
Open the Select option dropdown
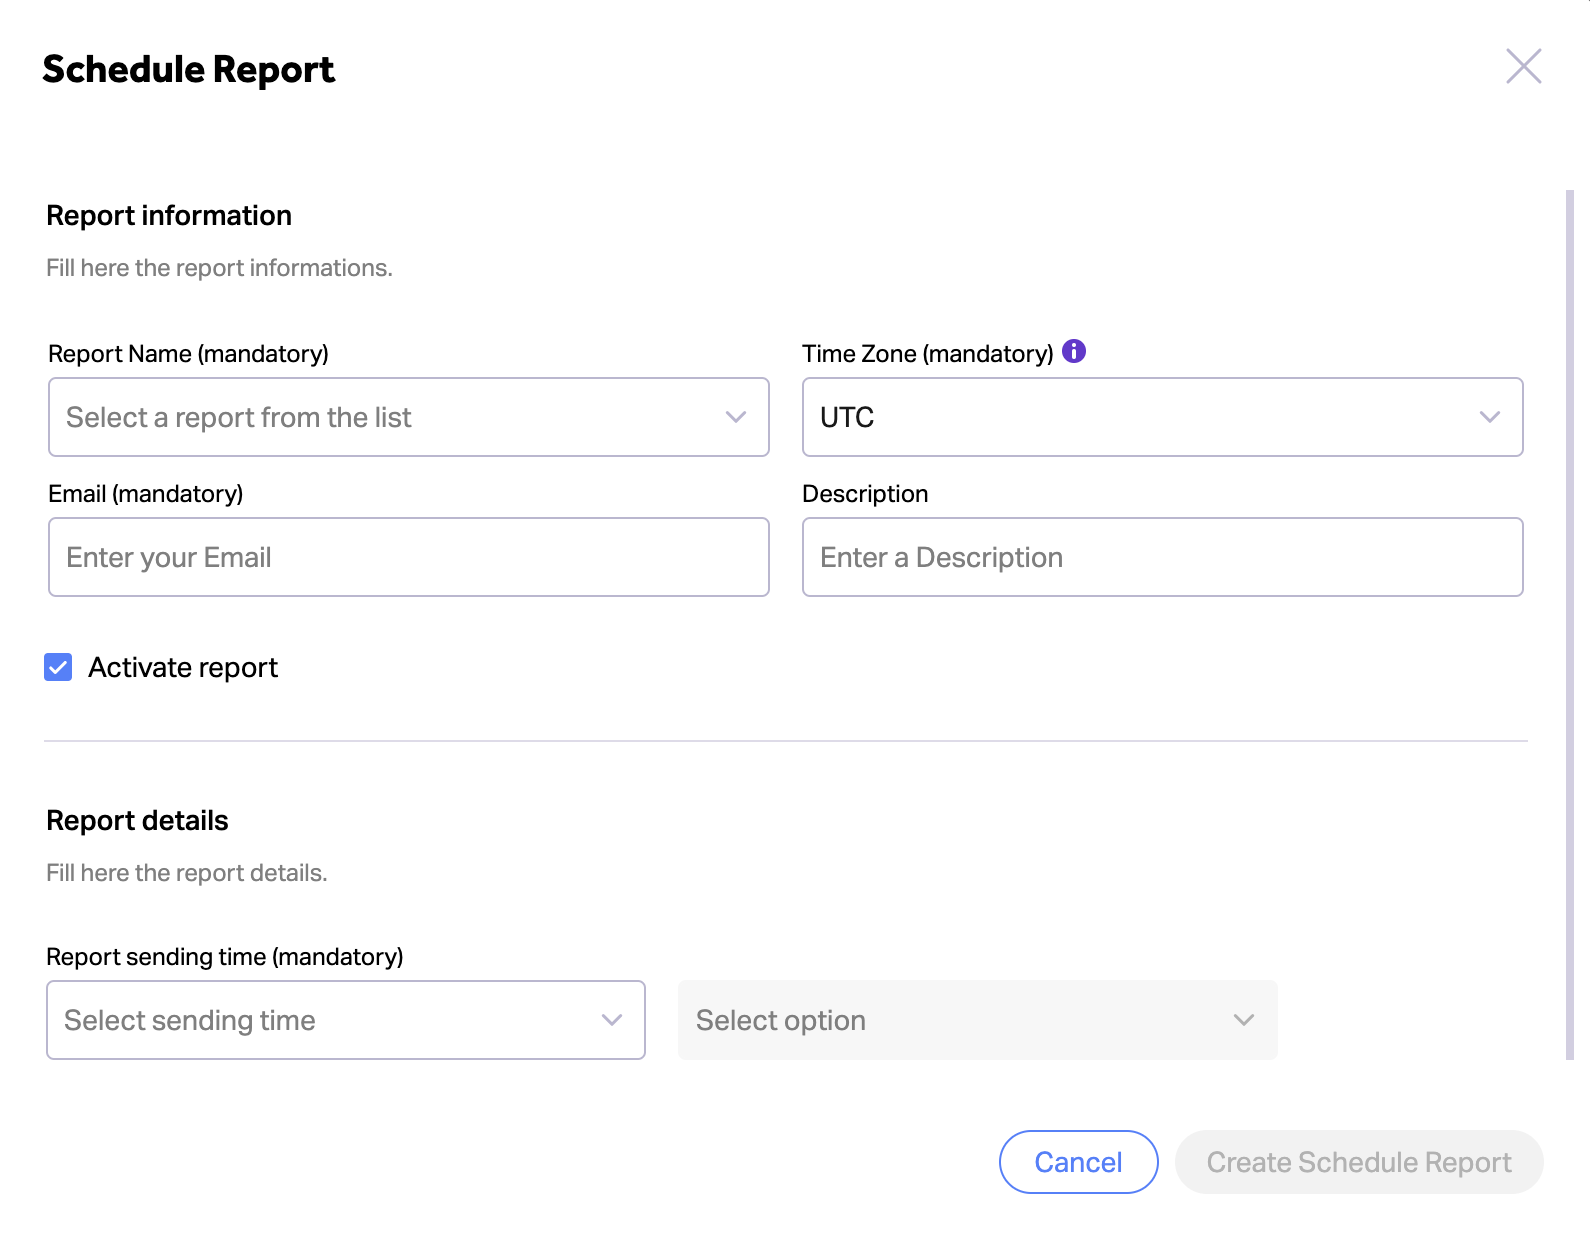978,1020
